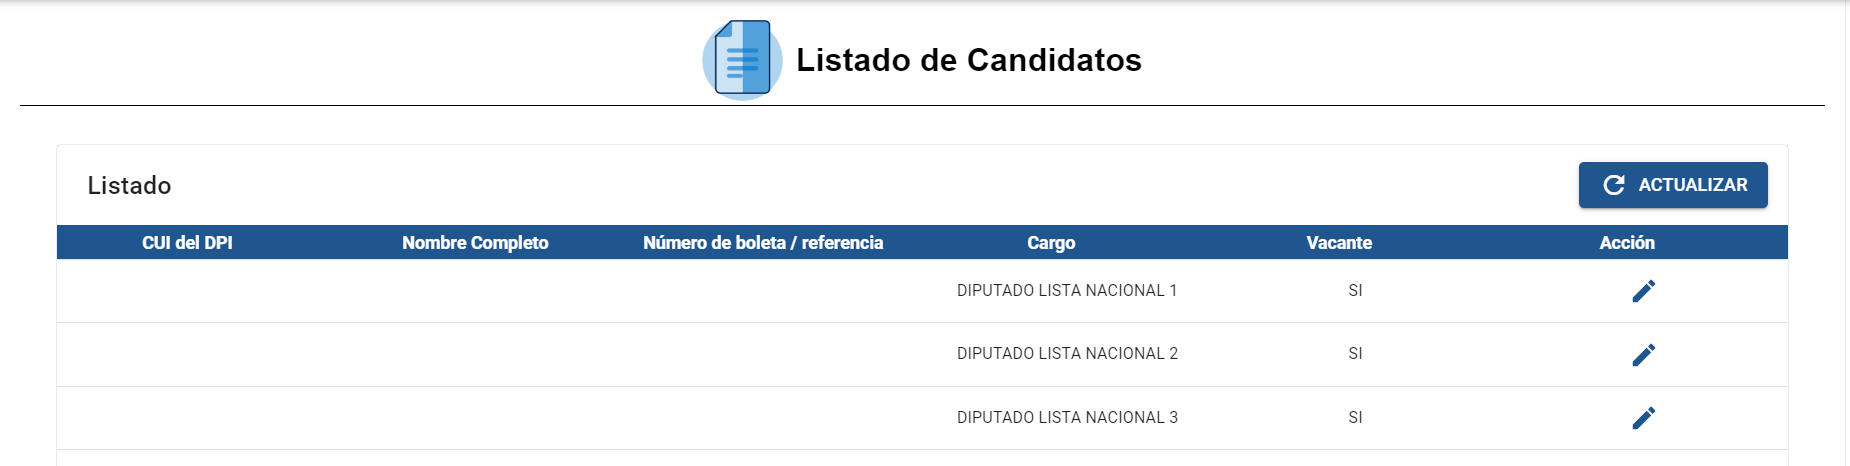This screenshot has height=466, width=1850.
Task: Click the document icon beside the page title
Action: [742, 60]
